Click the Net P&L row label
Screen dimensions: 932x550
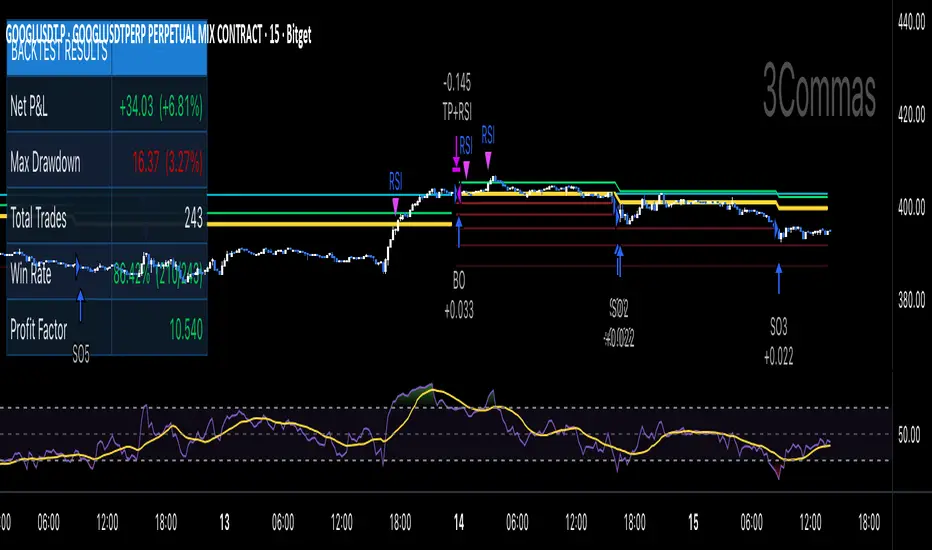click(29, 107)
